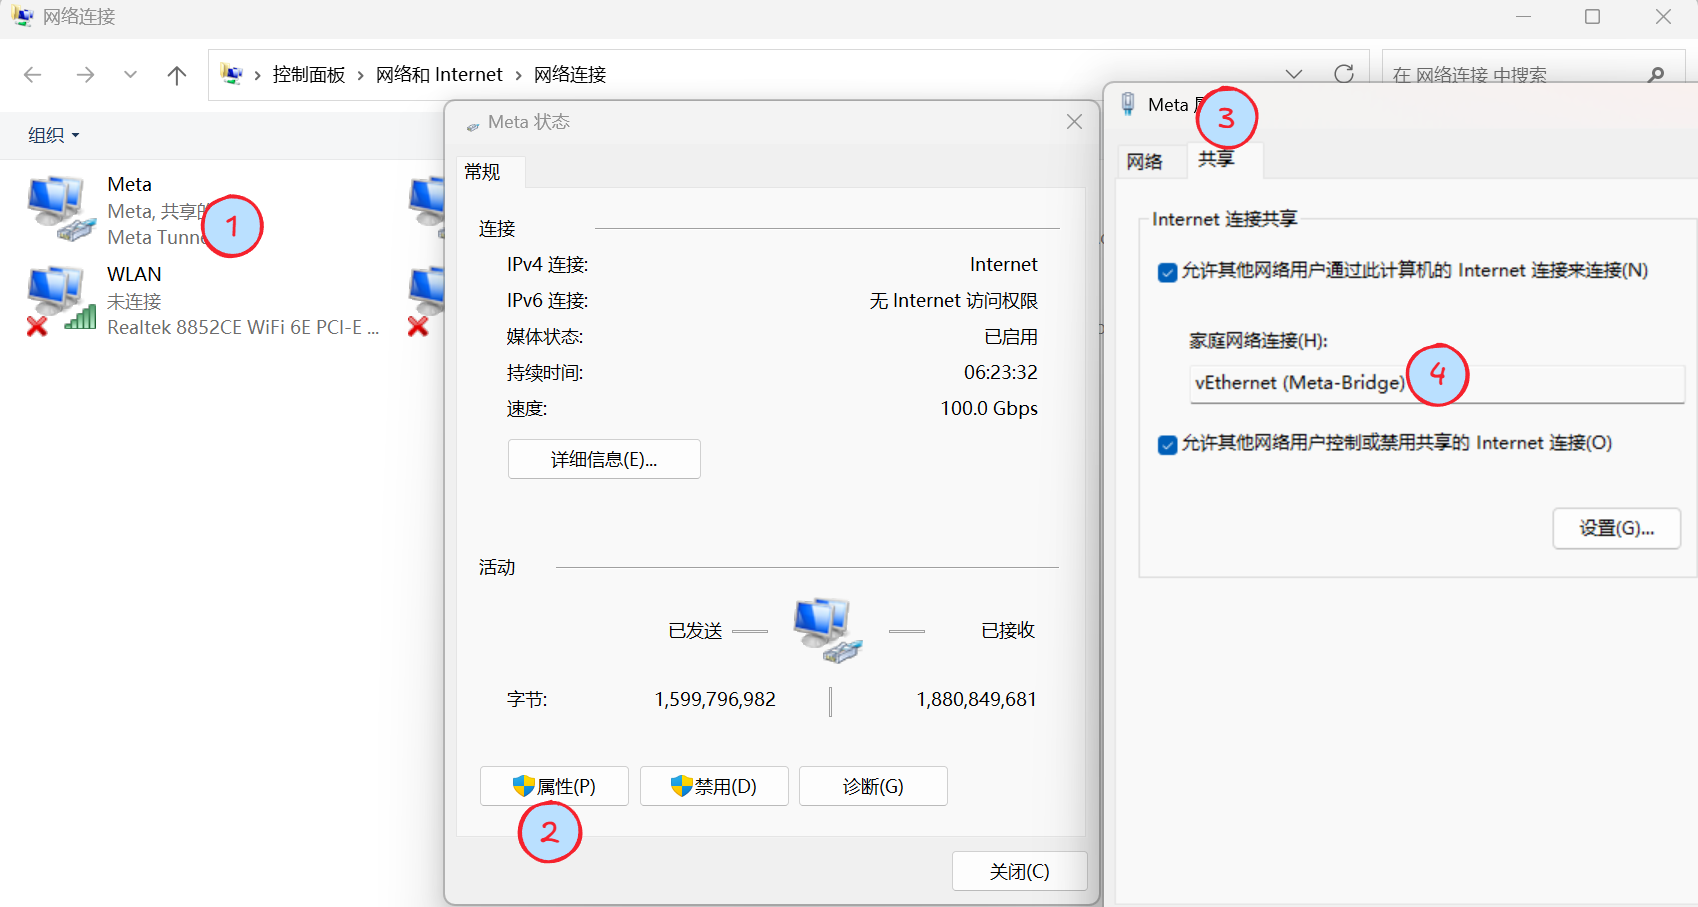Open 详细信息 for the Meta connection
Viewport: 1698px width, 907px height.
(603, 459)
